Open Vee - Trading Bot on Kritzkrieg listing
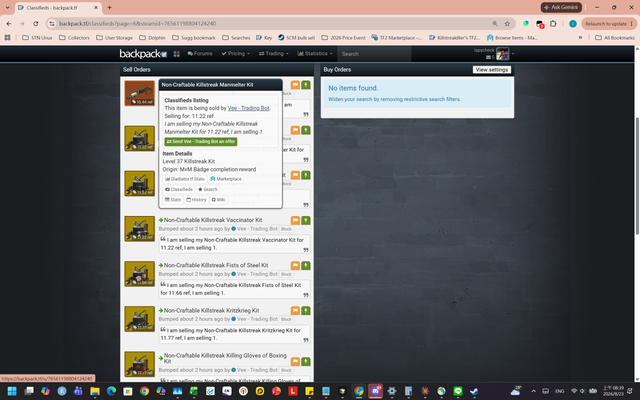This screenshot has width=640, height=400. click(x=257, y=319)
